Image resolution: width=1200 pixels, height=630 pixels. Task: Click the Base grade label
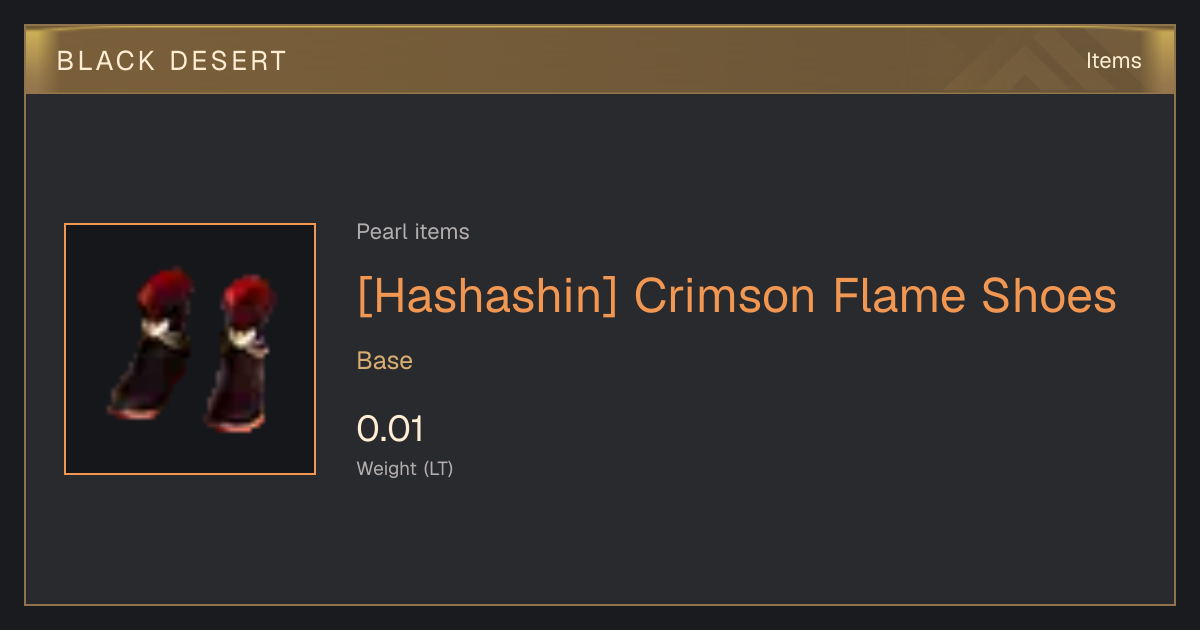pyautogui.click(x=385, y=361)
